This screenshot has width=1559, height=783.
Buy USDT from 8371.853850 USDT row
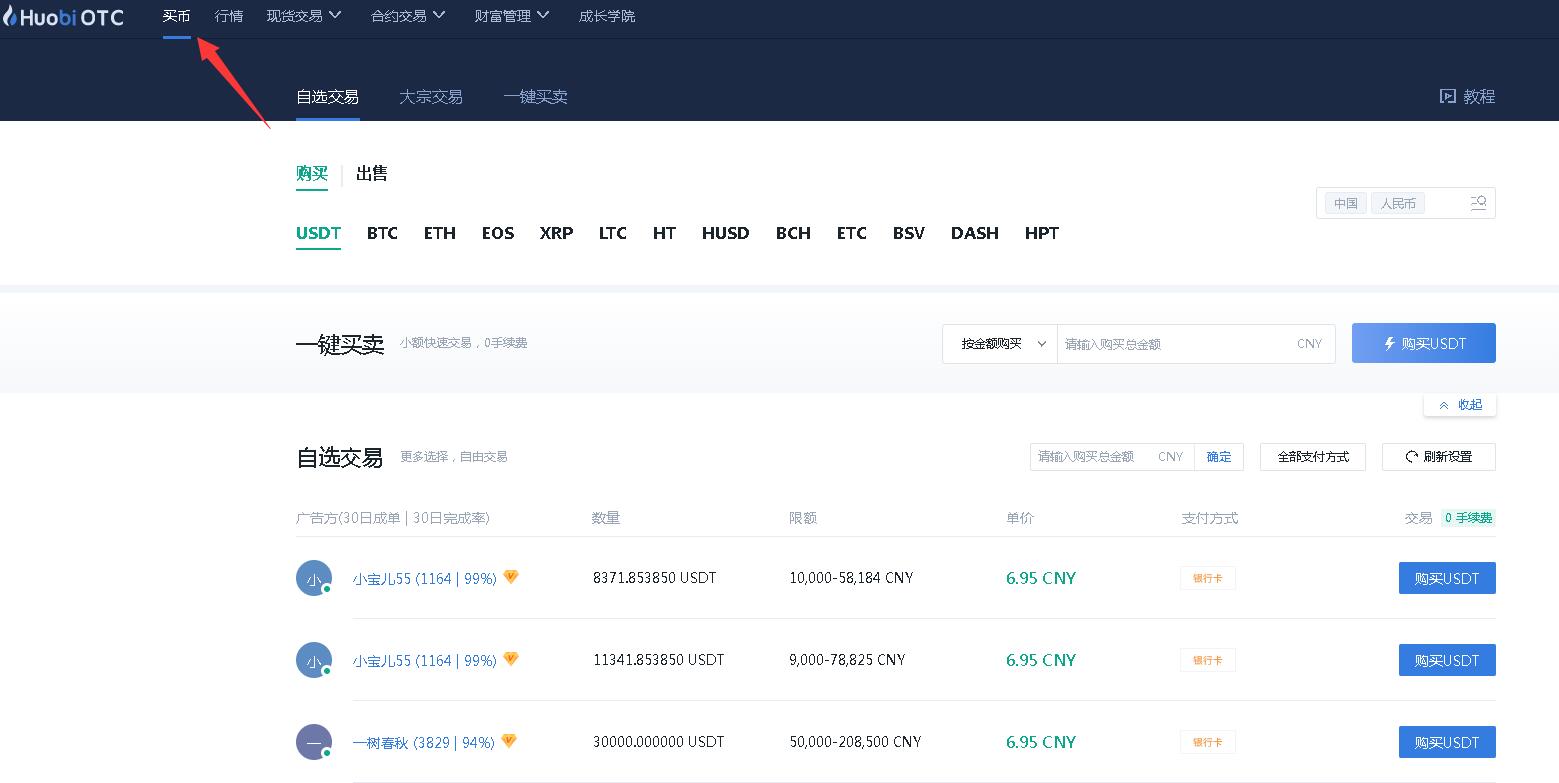point(1447,578)
